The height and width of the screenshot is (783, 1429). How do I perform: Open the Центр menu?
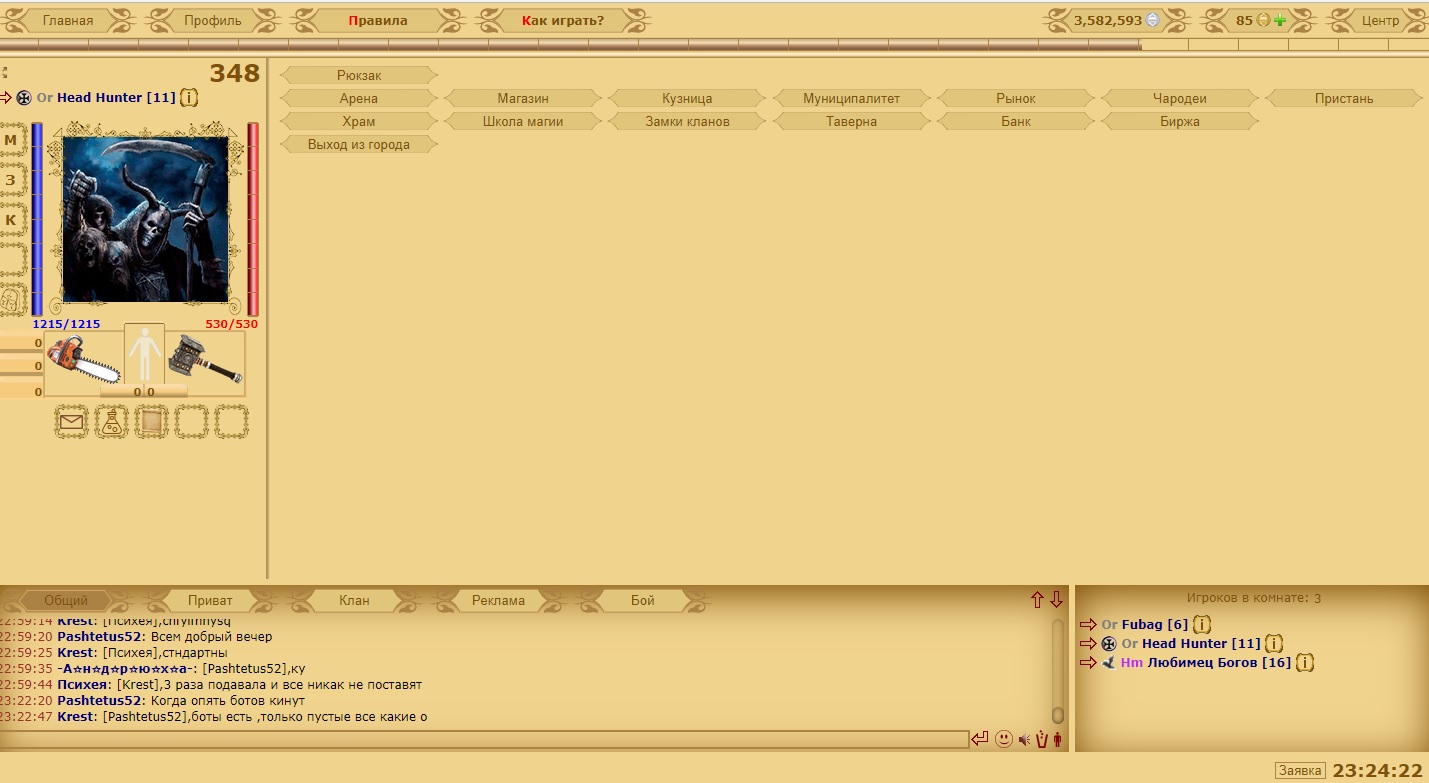(1381, 20)
